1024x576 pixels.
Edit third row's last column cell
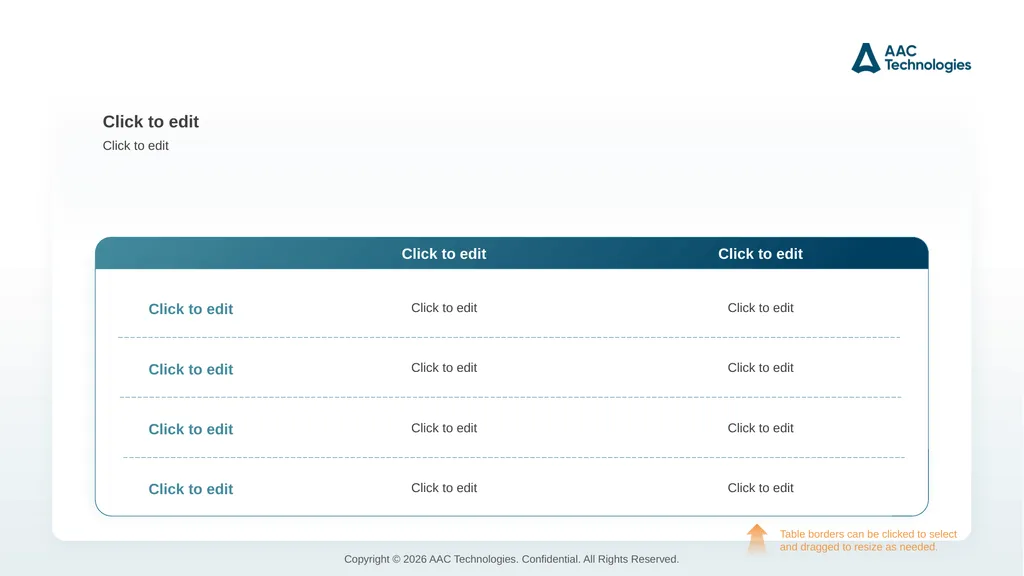[x=761, y=428]
